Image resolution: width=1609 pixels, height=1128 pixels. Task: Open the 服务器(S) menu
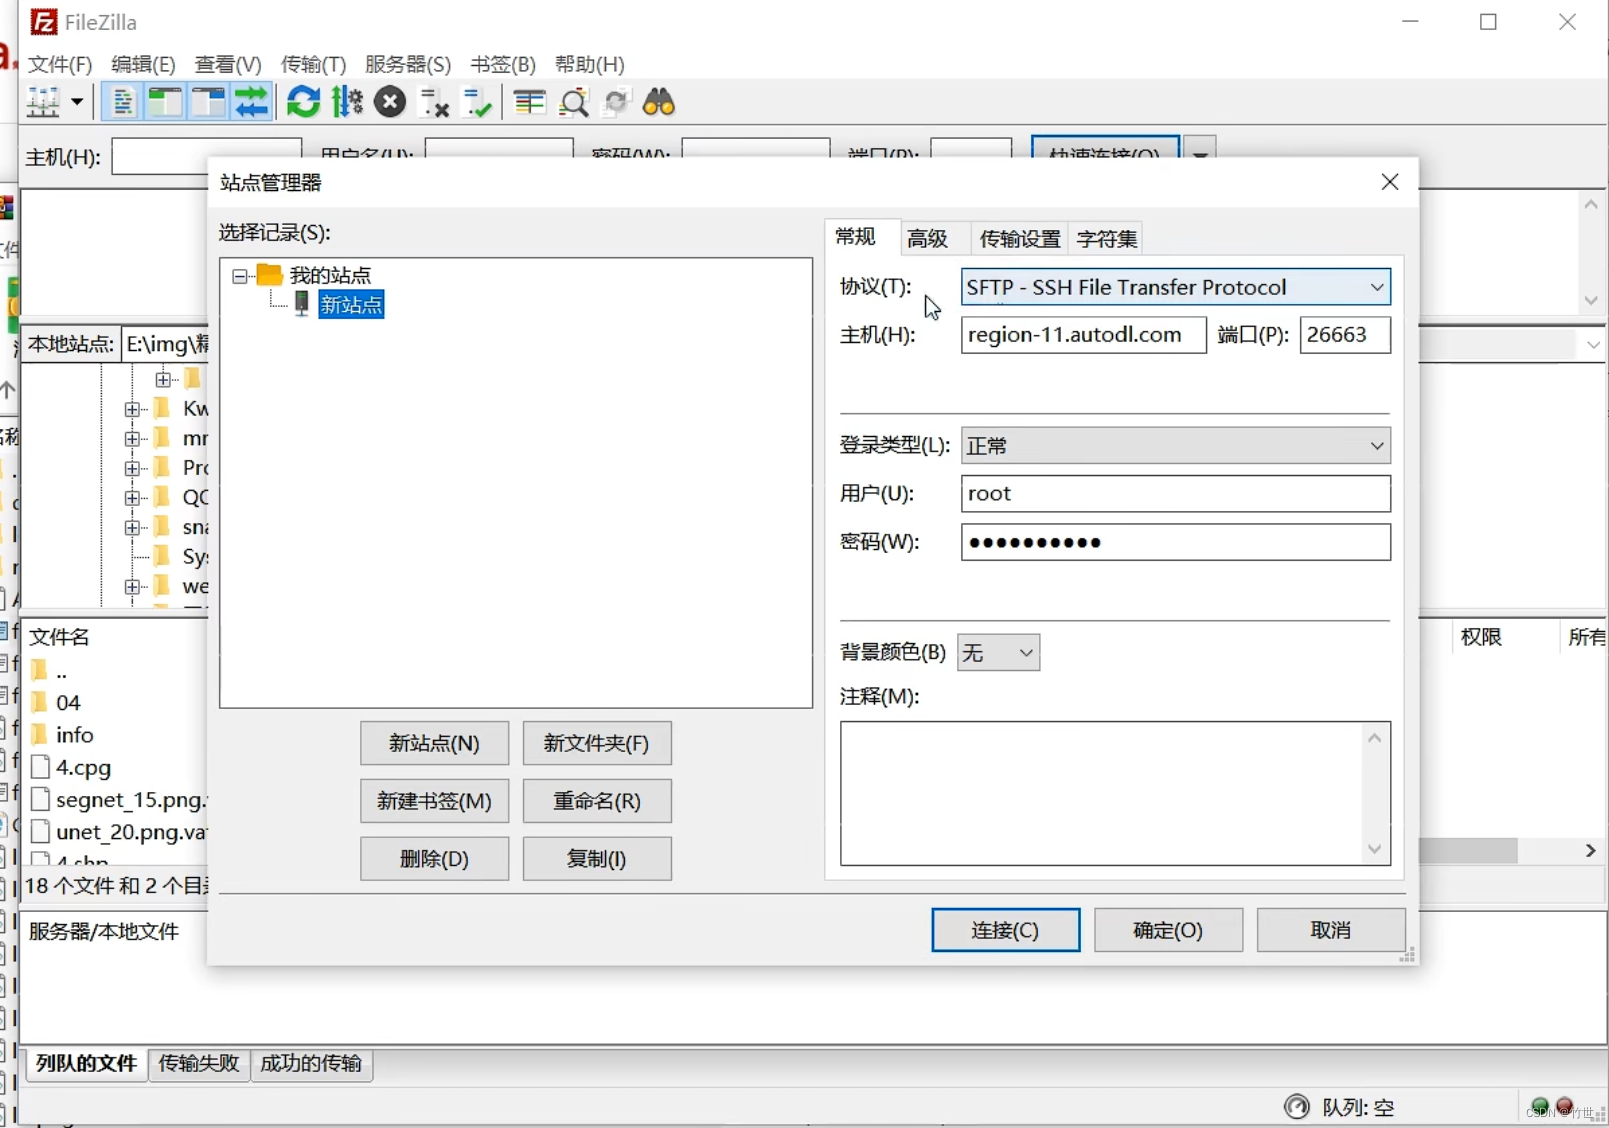pyautogui.click(x=408, y=64)
